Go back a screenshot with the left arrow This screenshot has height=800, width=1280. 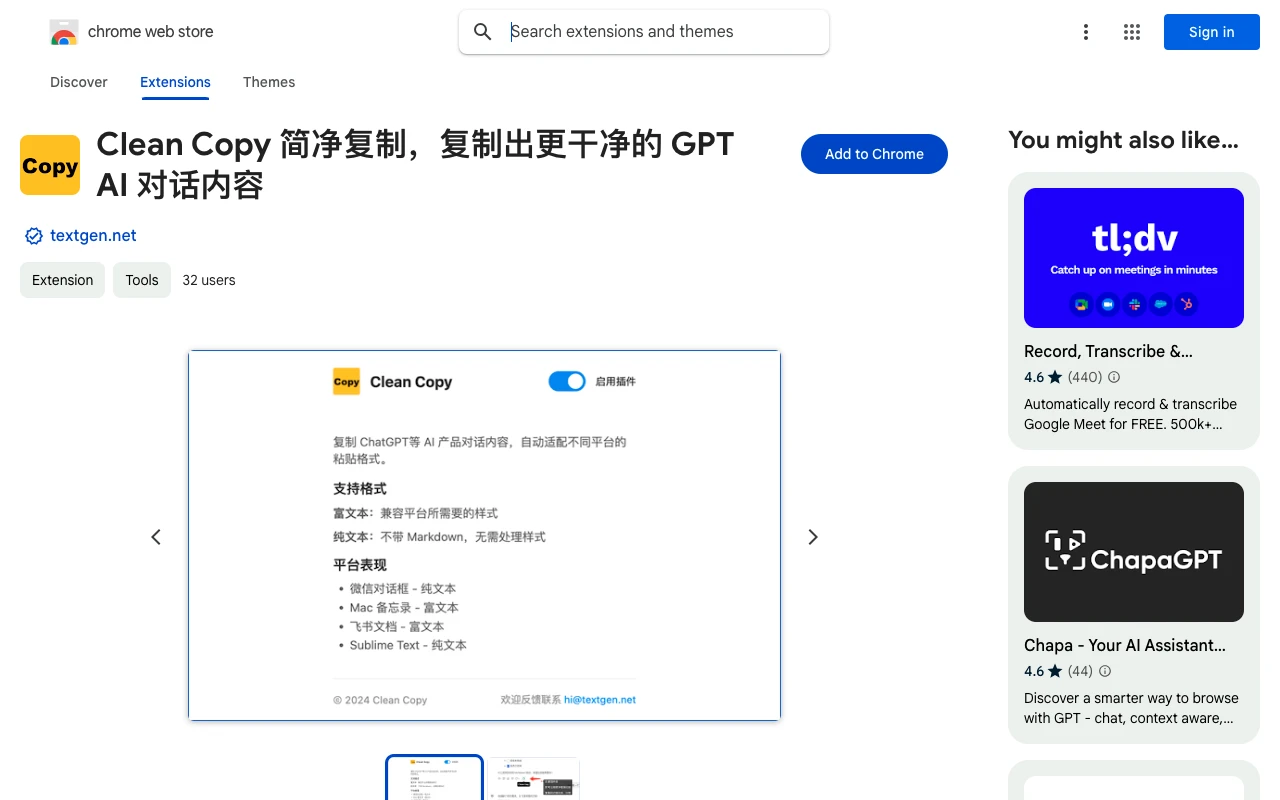[x=156, y=537]
